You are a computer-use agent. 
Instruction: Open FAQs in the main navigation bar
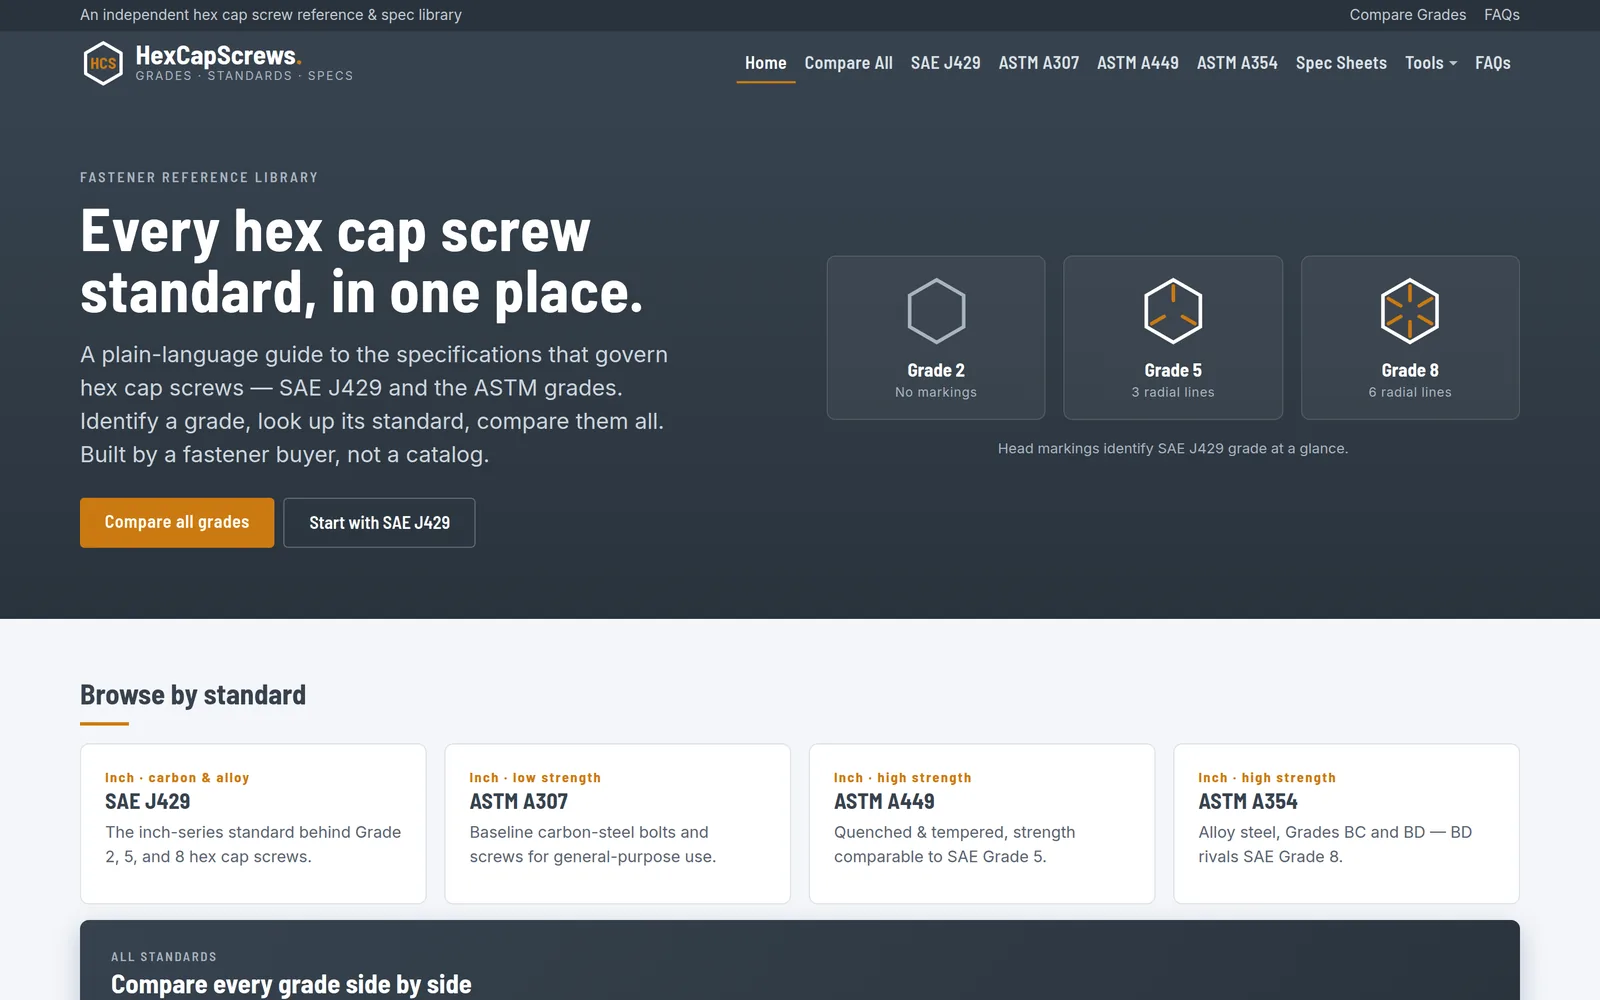click(x=1492, y=63)
